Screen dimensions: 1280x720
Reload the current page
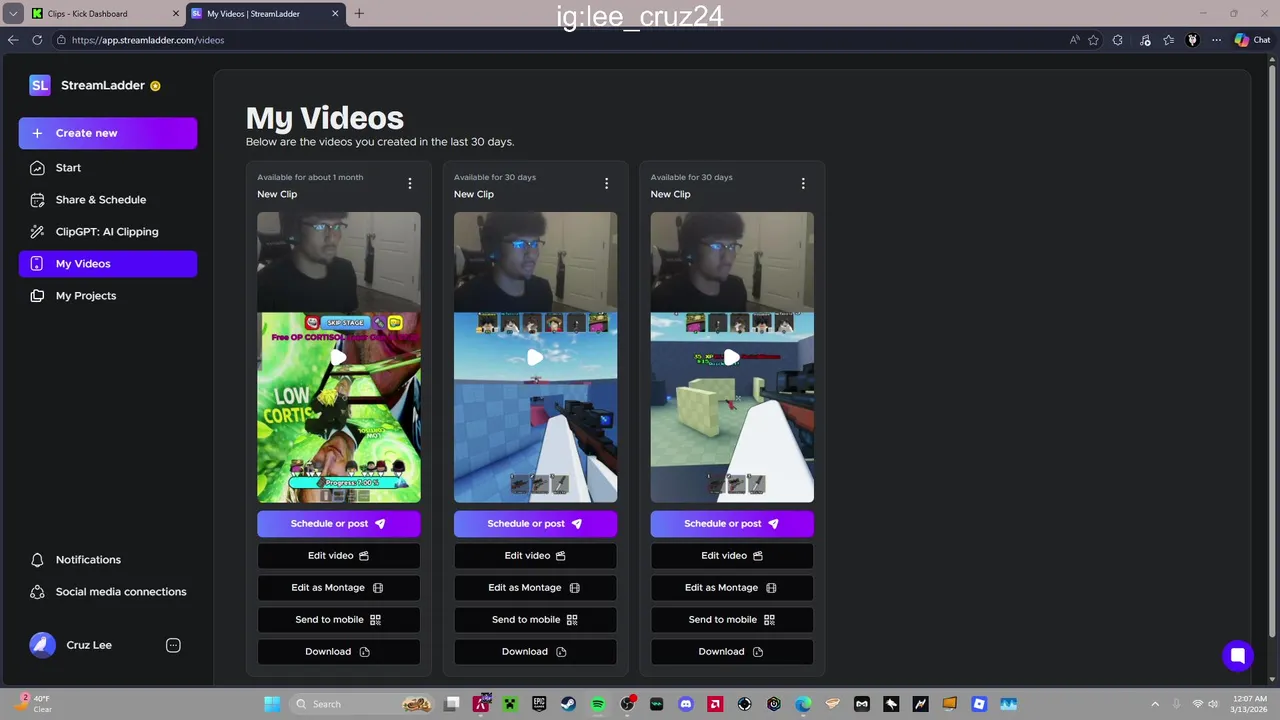click(37, 40)
